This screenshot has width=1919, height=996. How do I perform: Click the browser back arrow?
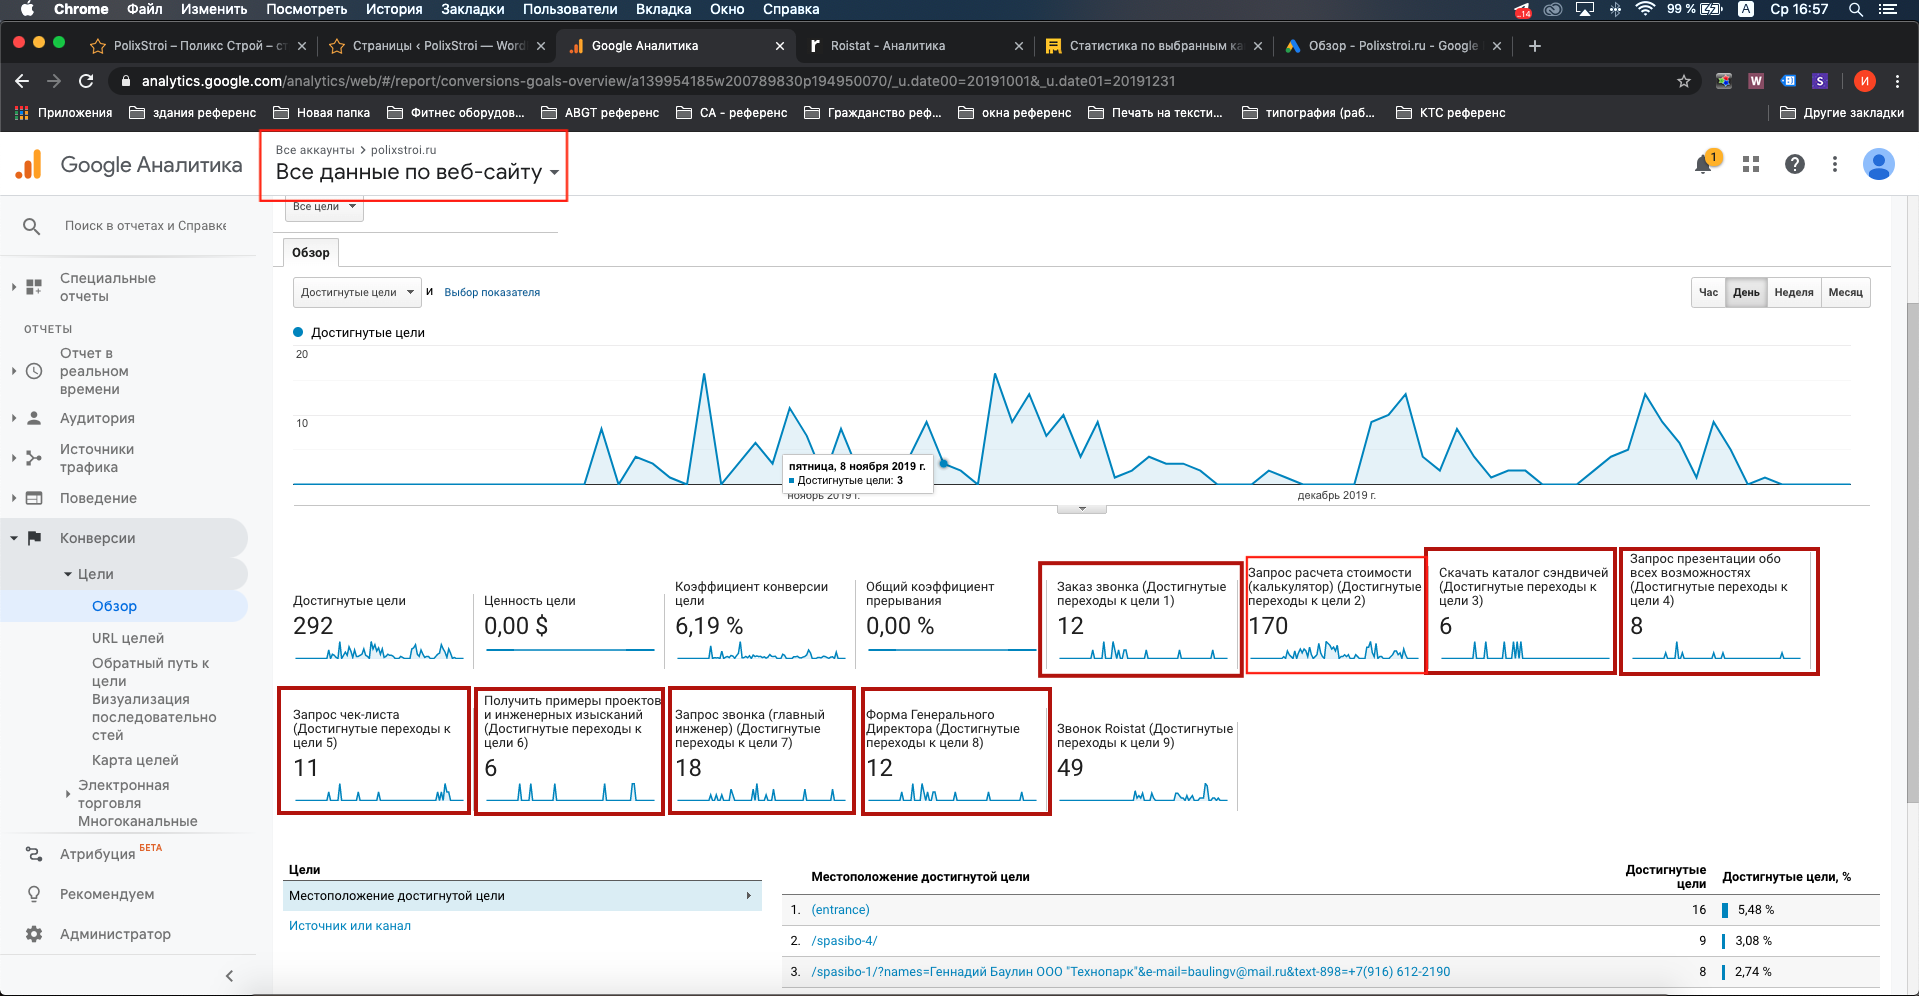tap(22, 81)
